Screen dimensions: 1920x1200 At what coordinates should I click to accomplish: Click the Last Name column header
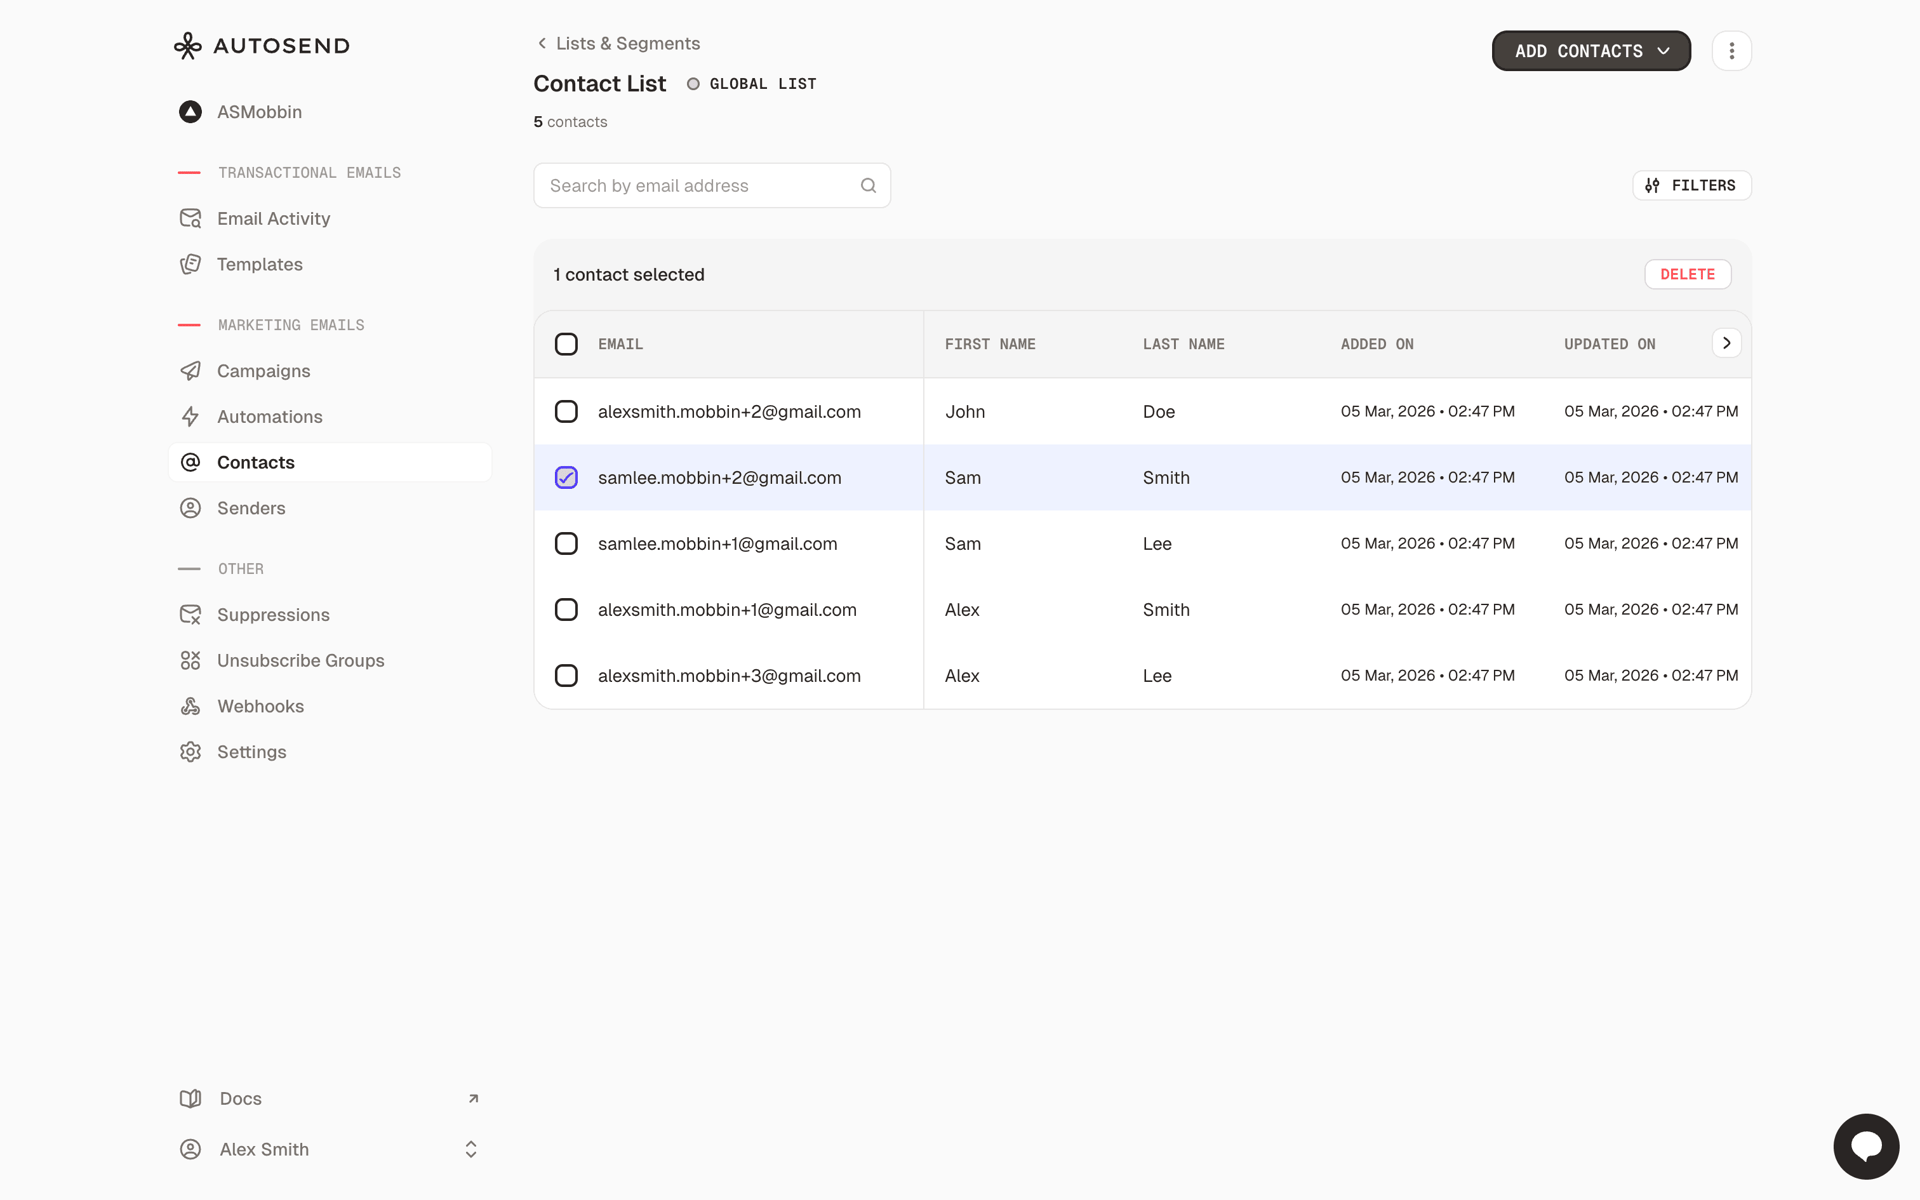tap(1183, 344)
